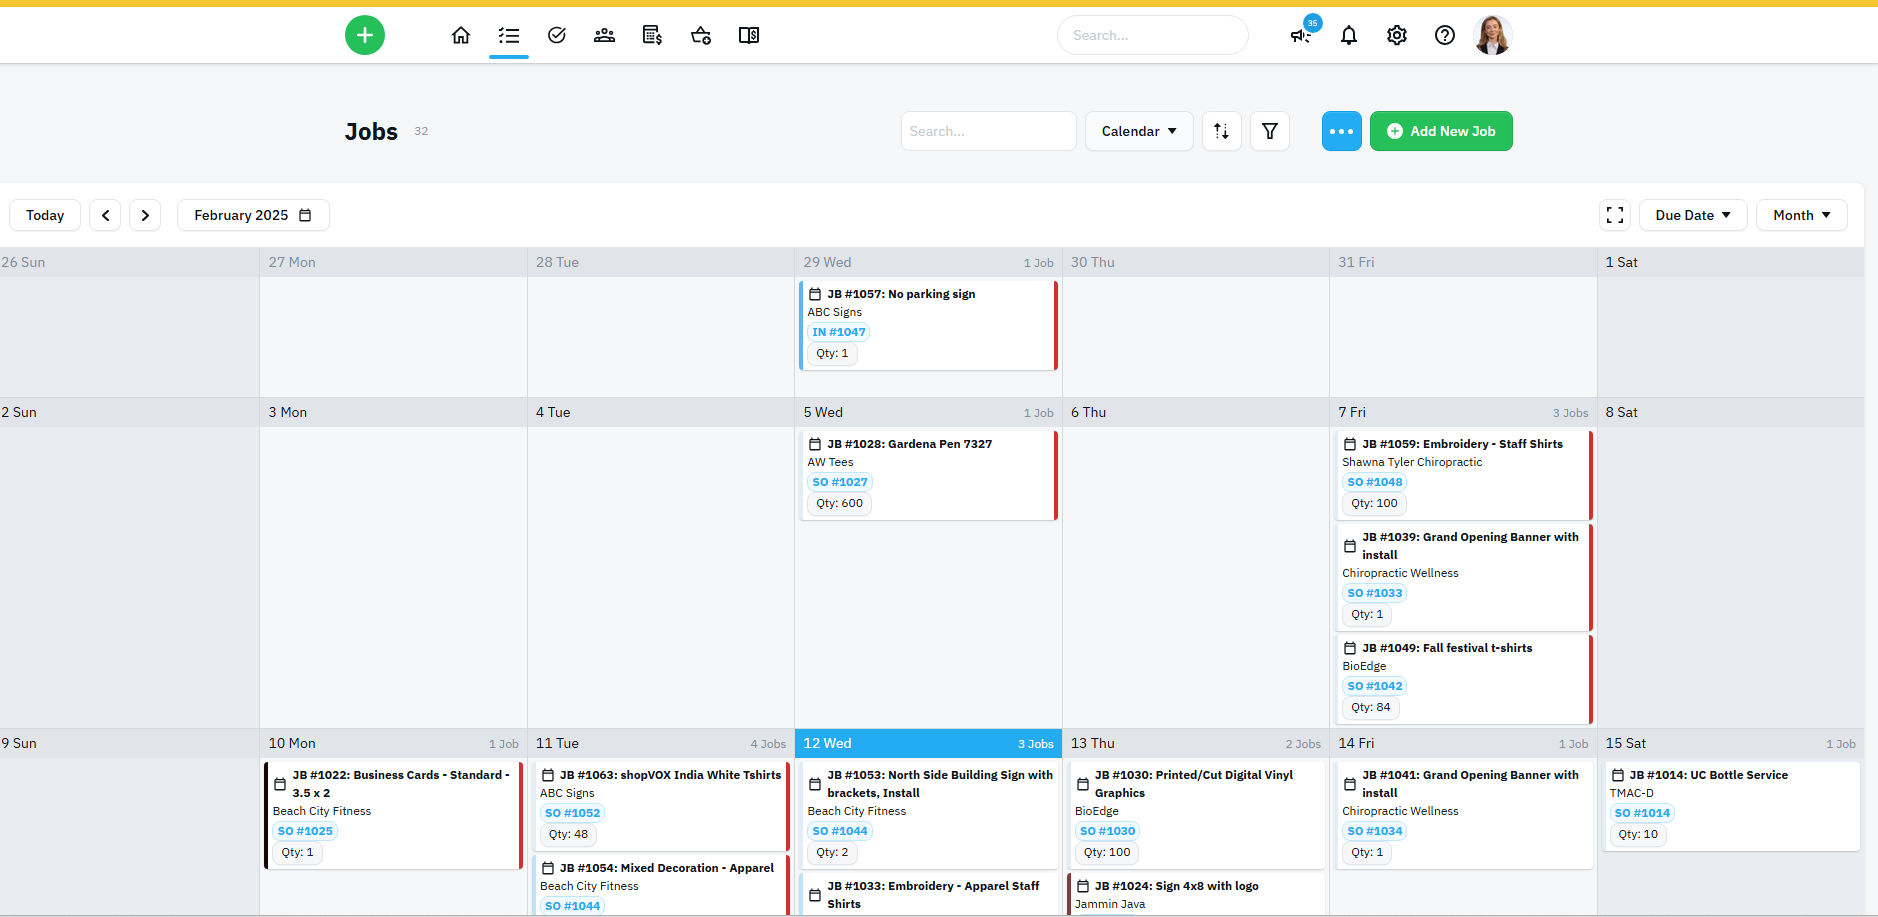The height and width of the screenshot is (917, 1878).
Task: Switch to the active Jobs list tab
Action: pos(509,34)
